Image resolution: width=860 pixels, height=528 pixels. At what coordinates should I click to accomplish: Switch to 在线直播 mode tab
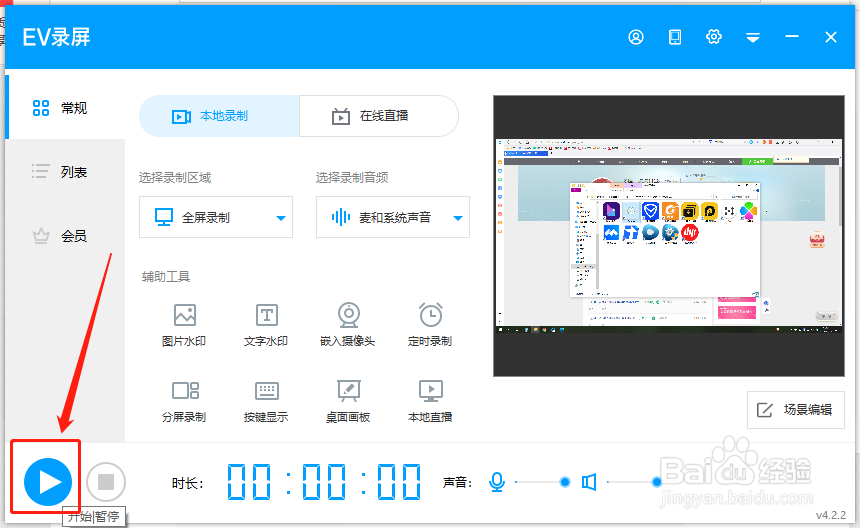click(378, 116)
